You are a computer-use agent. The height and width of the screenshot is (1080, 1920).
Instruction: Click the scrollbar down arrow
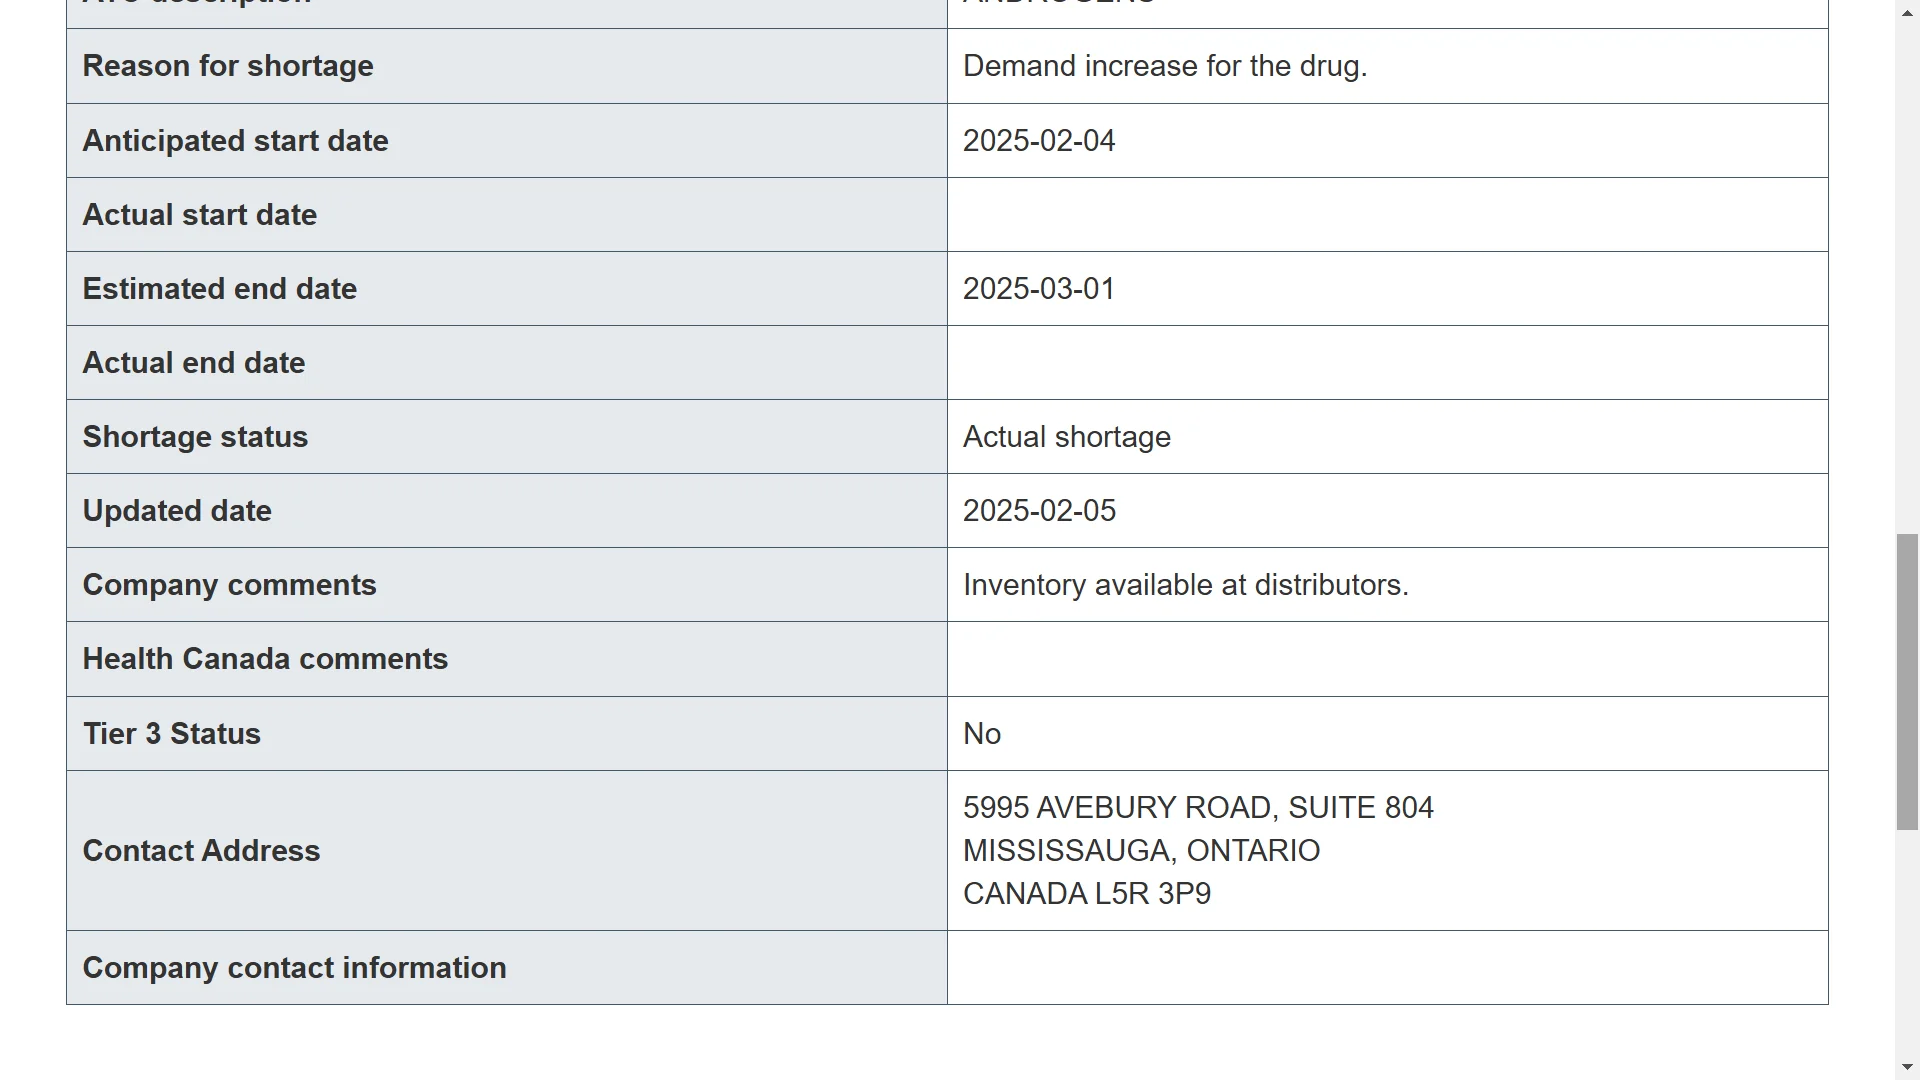1907,1068
